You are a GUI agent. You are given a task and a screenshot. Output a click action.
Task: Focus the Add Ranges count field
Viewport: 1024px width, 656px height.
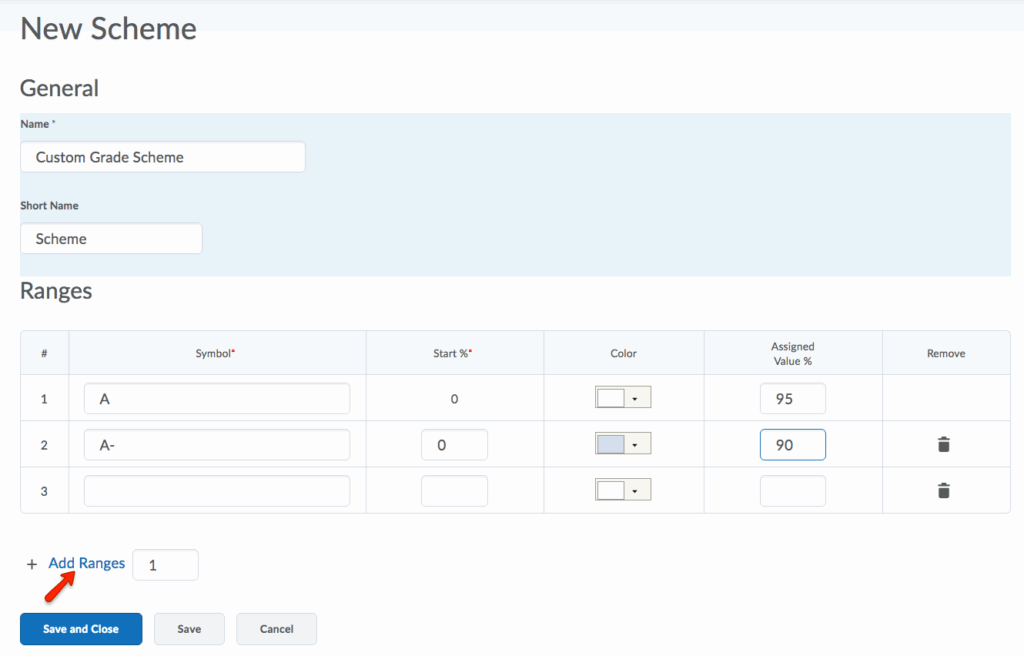pyautogui.click(x=165, y=565)
